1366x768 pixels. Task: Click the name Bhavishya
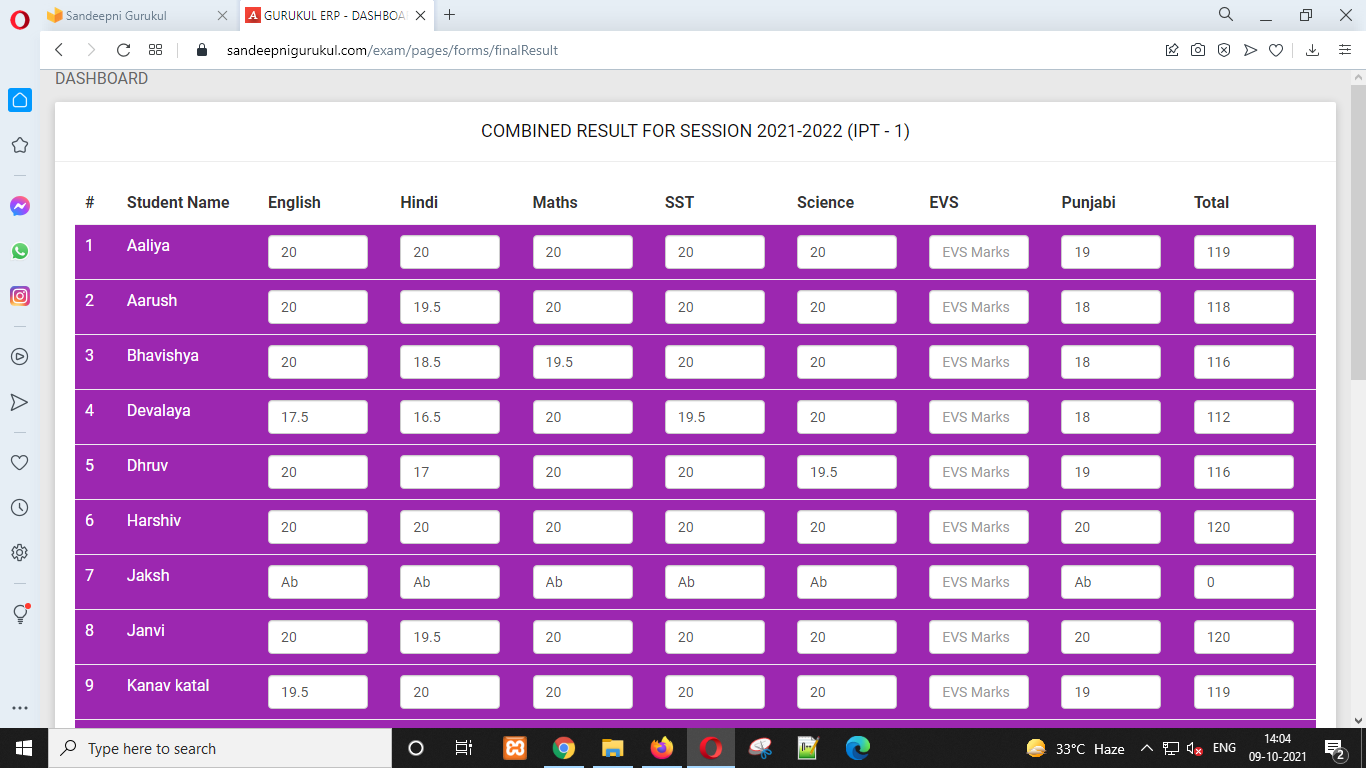pos(163,356)
